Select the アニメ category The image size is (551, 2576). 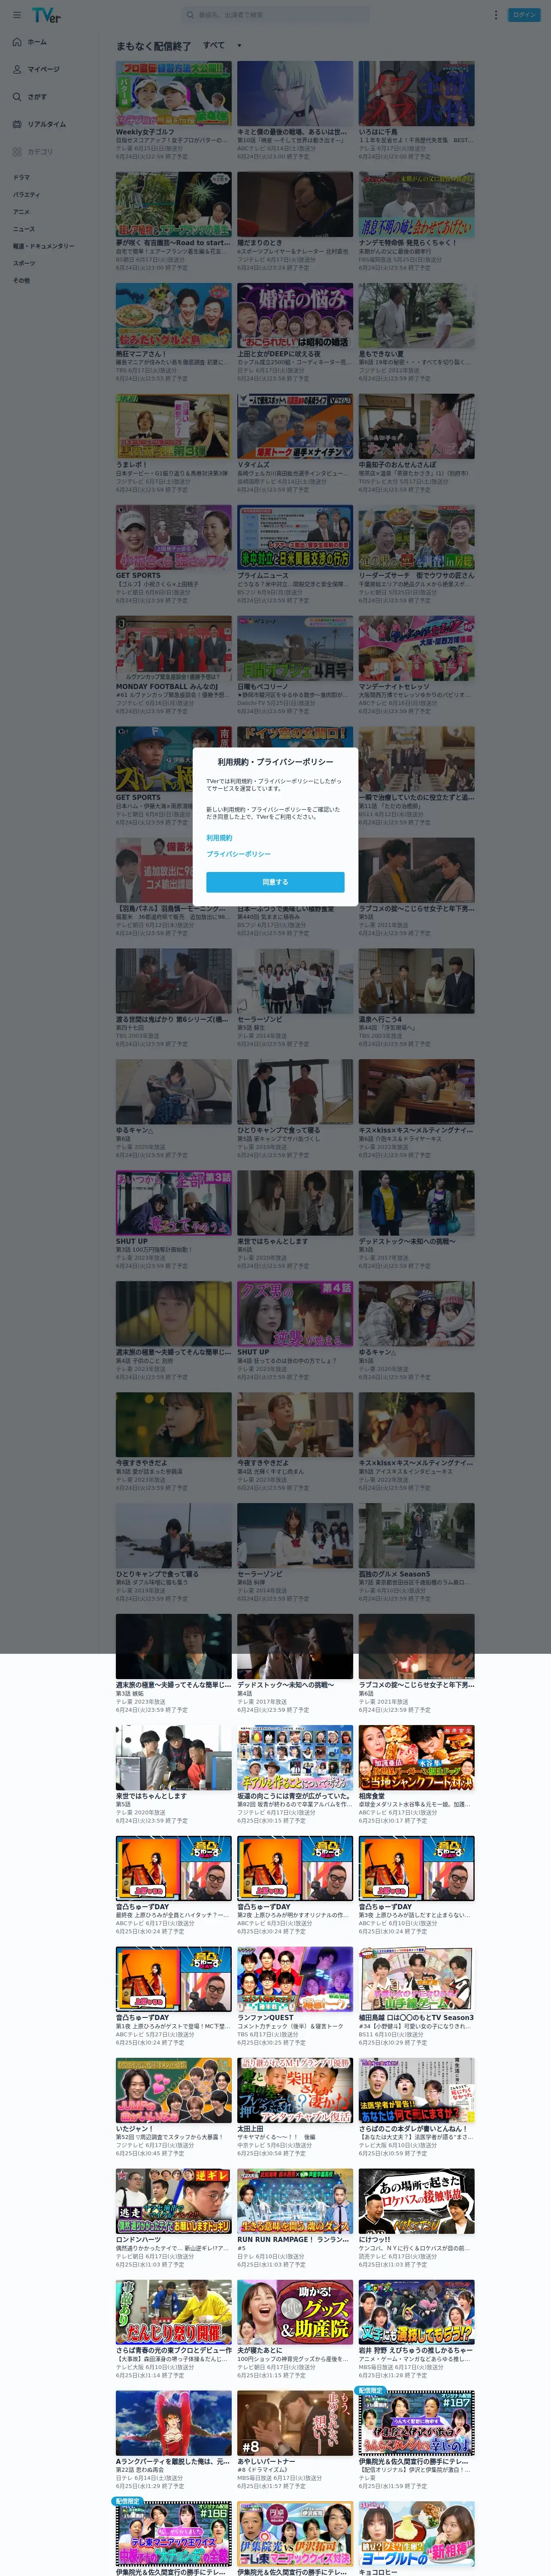pyautogui.click(x=21, y=212)
